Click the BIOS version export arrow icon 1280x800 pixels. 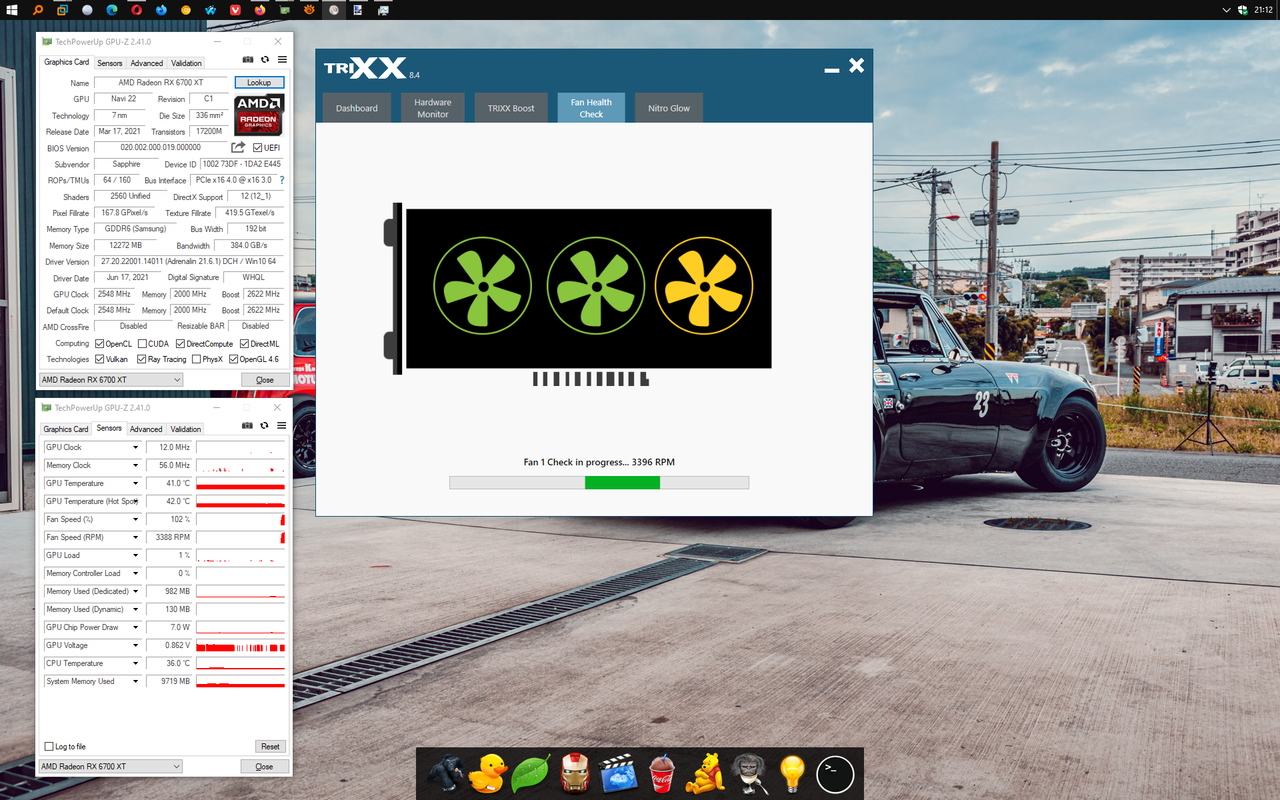tap(238, 147)
